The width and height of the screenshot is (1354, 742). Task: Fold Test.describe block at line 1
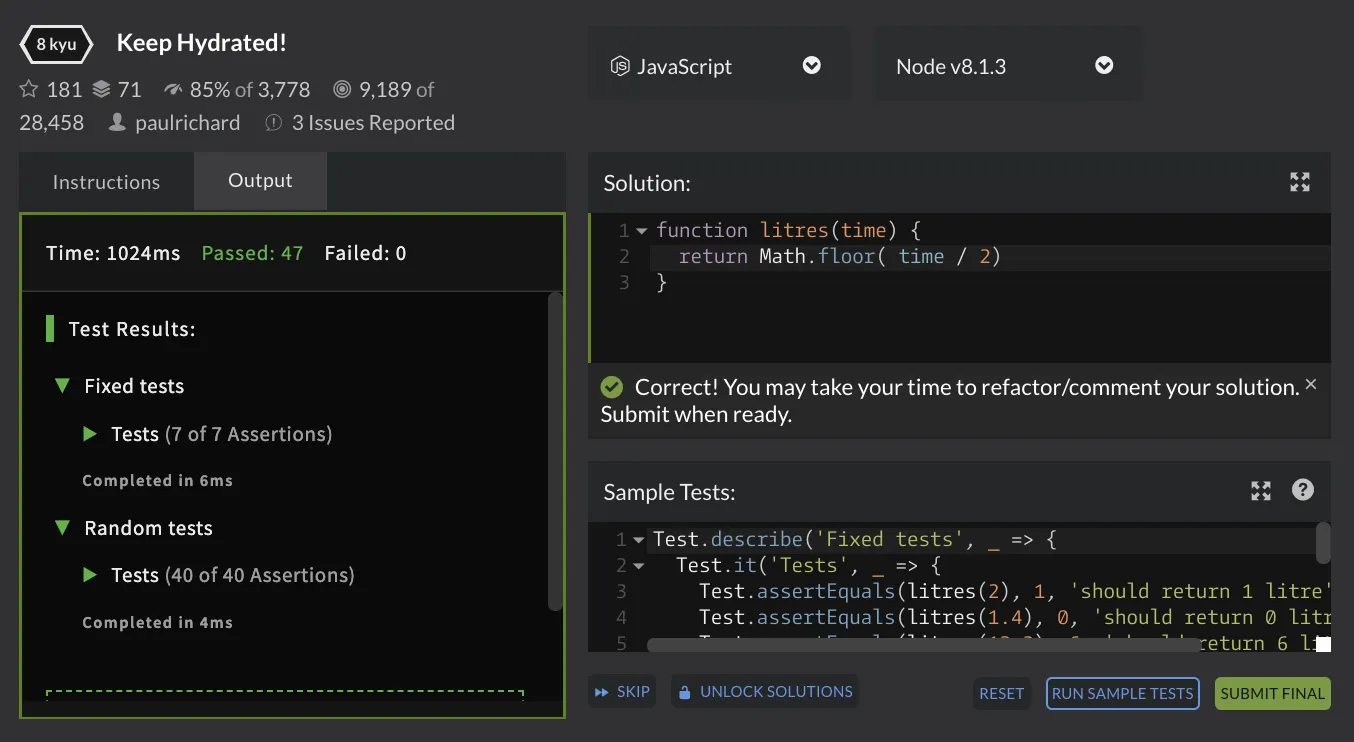639,540
